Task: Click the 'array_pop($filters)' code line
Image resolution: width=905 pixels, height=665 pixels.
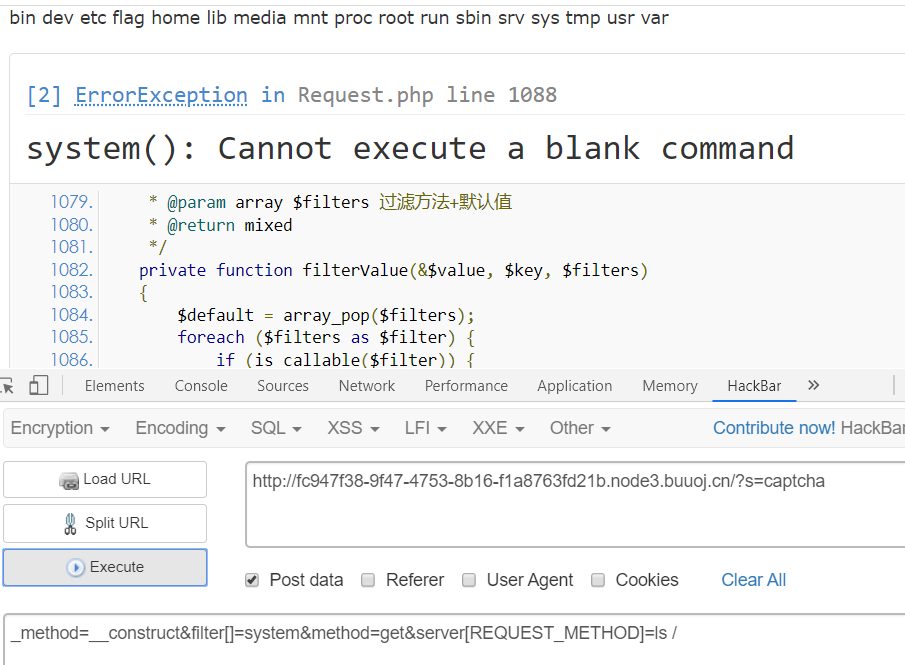Action: coord(326,315)
